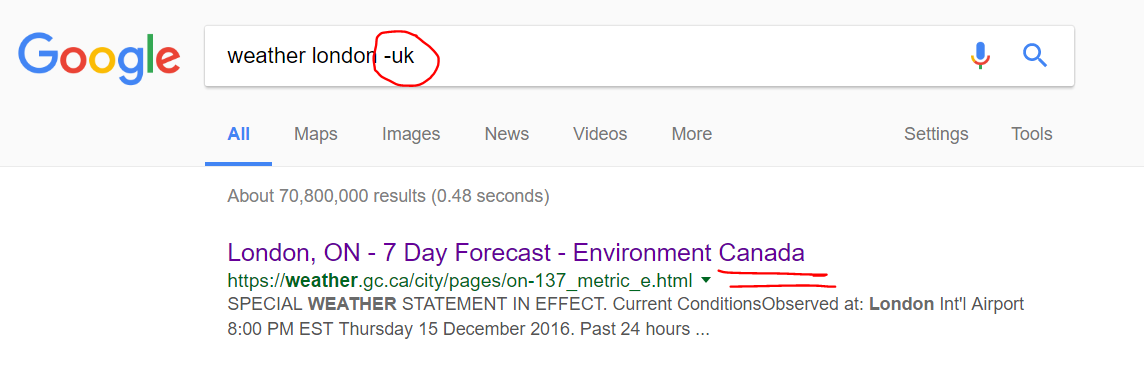Click the magnifying glass search icon
Viewport: 1144px width, 366px height.
coord(1035,55)
